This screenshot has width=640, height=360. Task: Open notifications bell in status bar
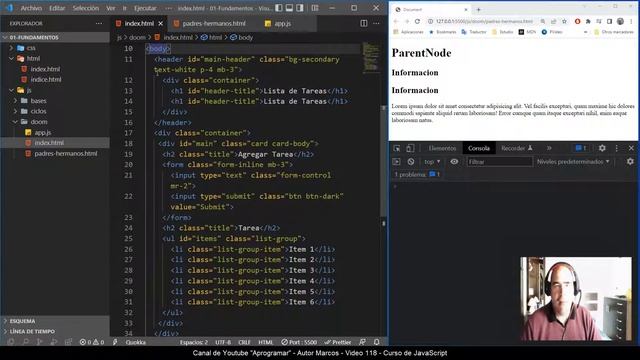377,342
